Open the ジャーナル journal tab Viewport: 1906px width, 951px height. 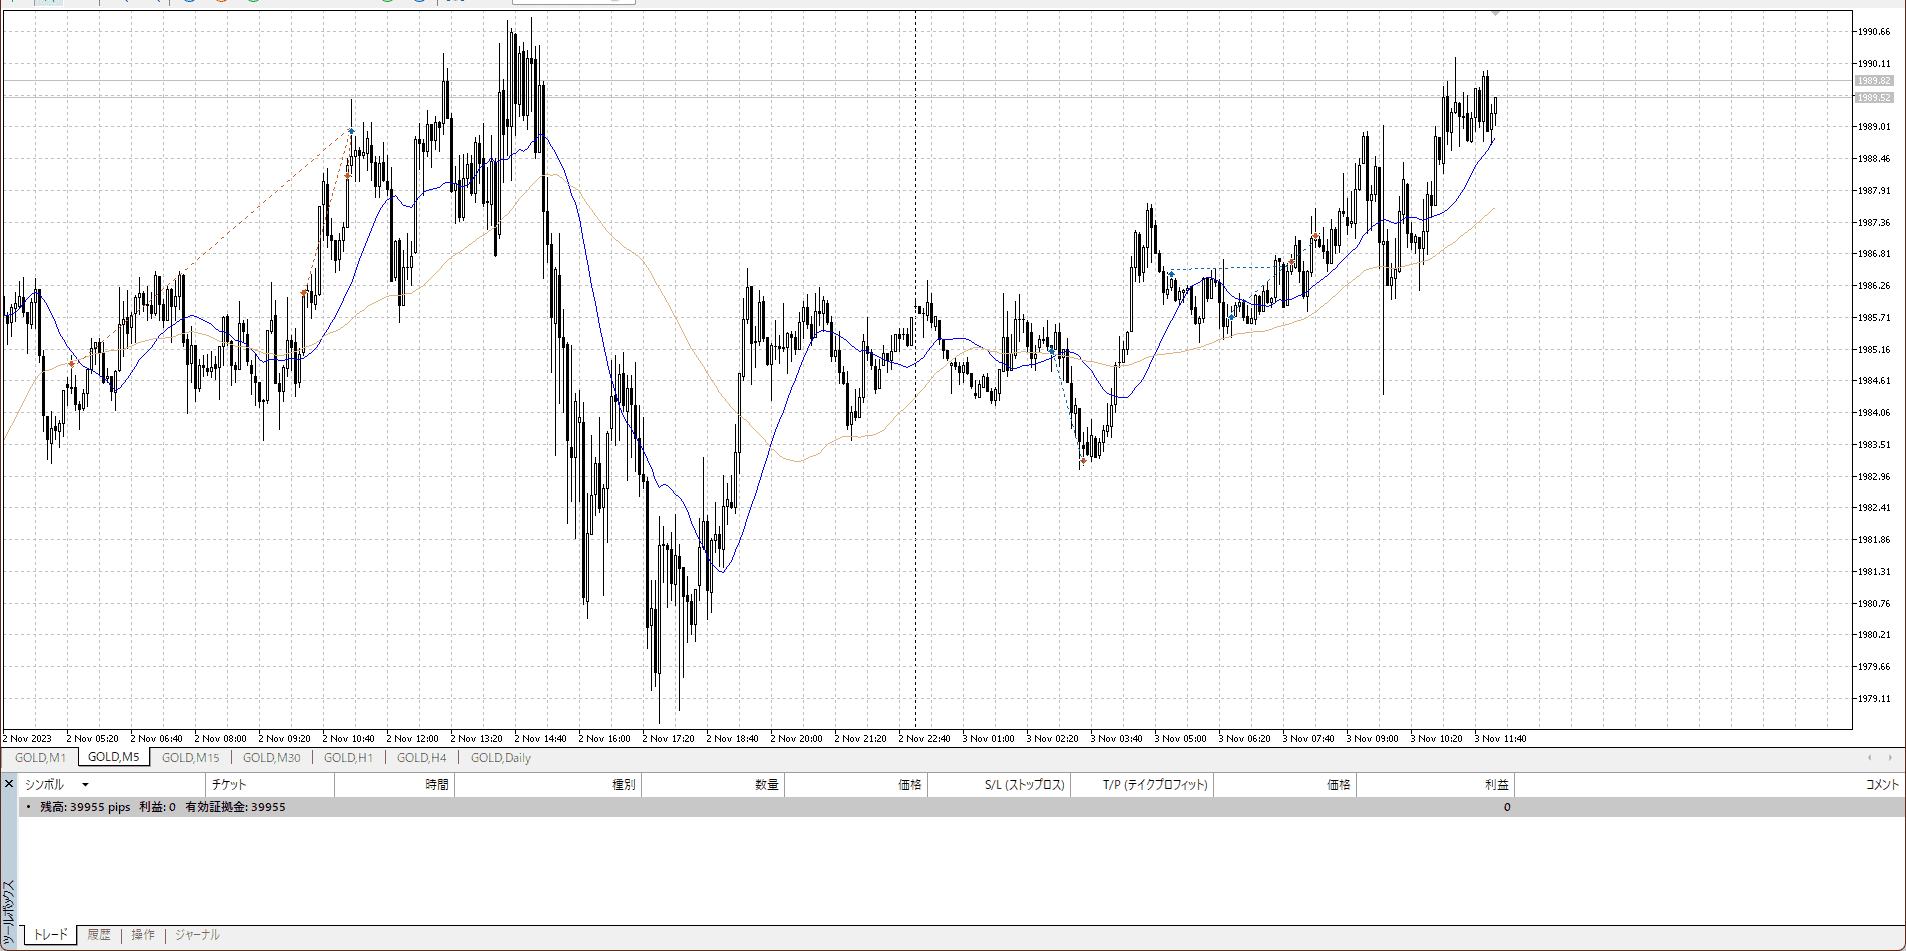pos(197,935)
